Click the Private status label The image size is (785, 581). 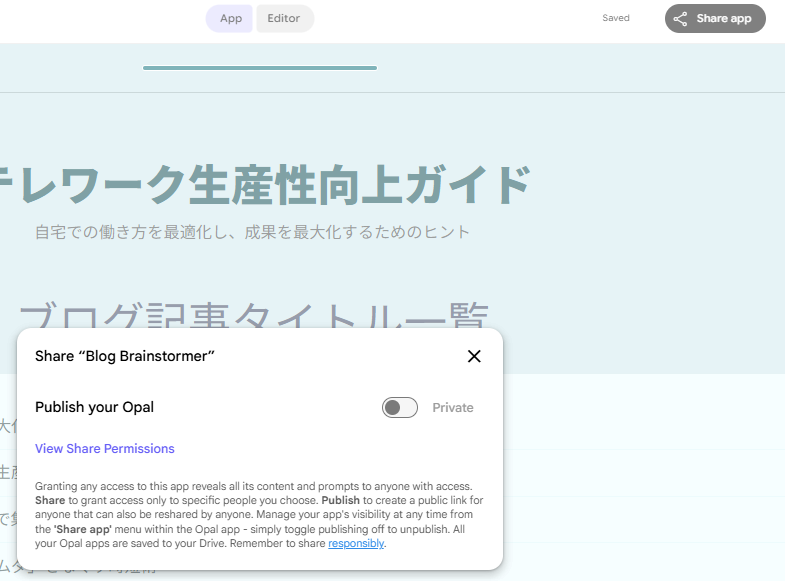click(453, 408)
